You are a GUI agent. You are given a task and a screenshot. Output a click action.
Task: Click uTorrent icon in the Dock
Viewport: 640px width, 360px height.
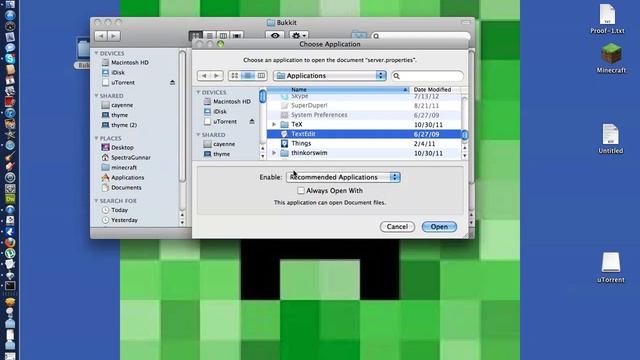click(x=10, y=253)
